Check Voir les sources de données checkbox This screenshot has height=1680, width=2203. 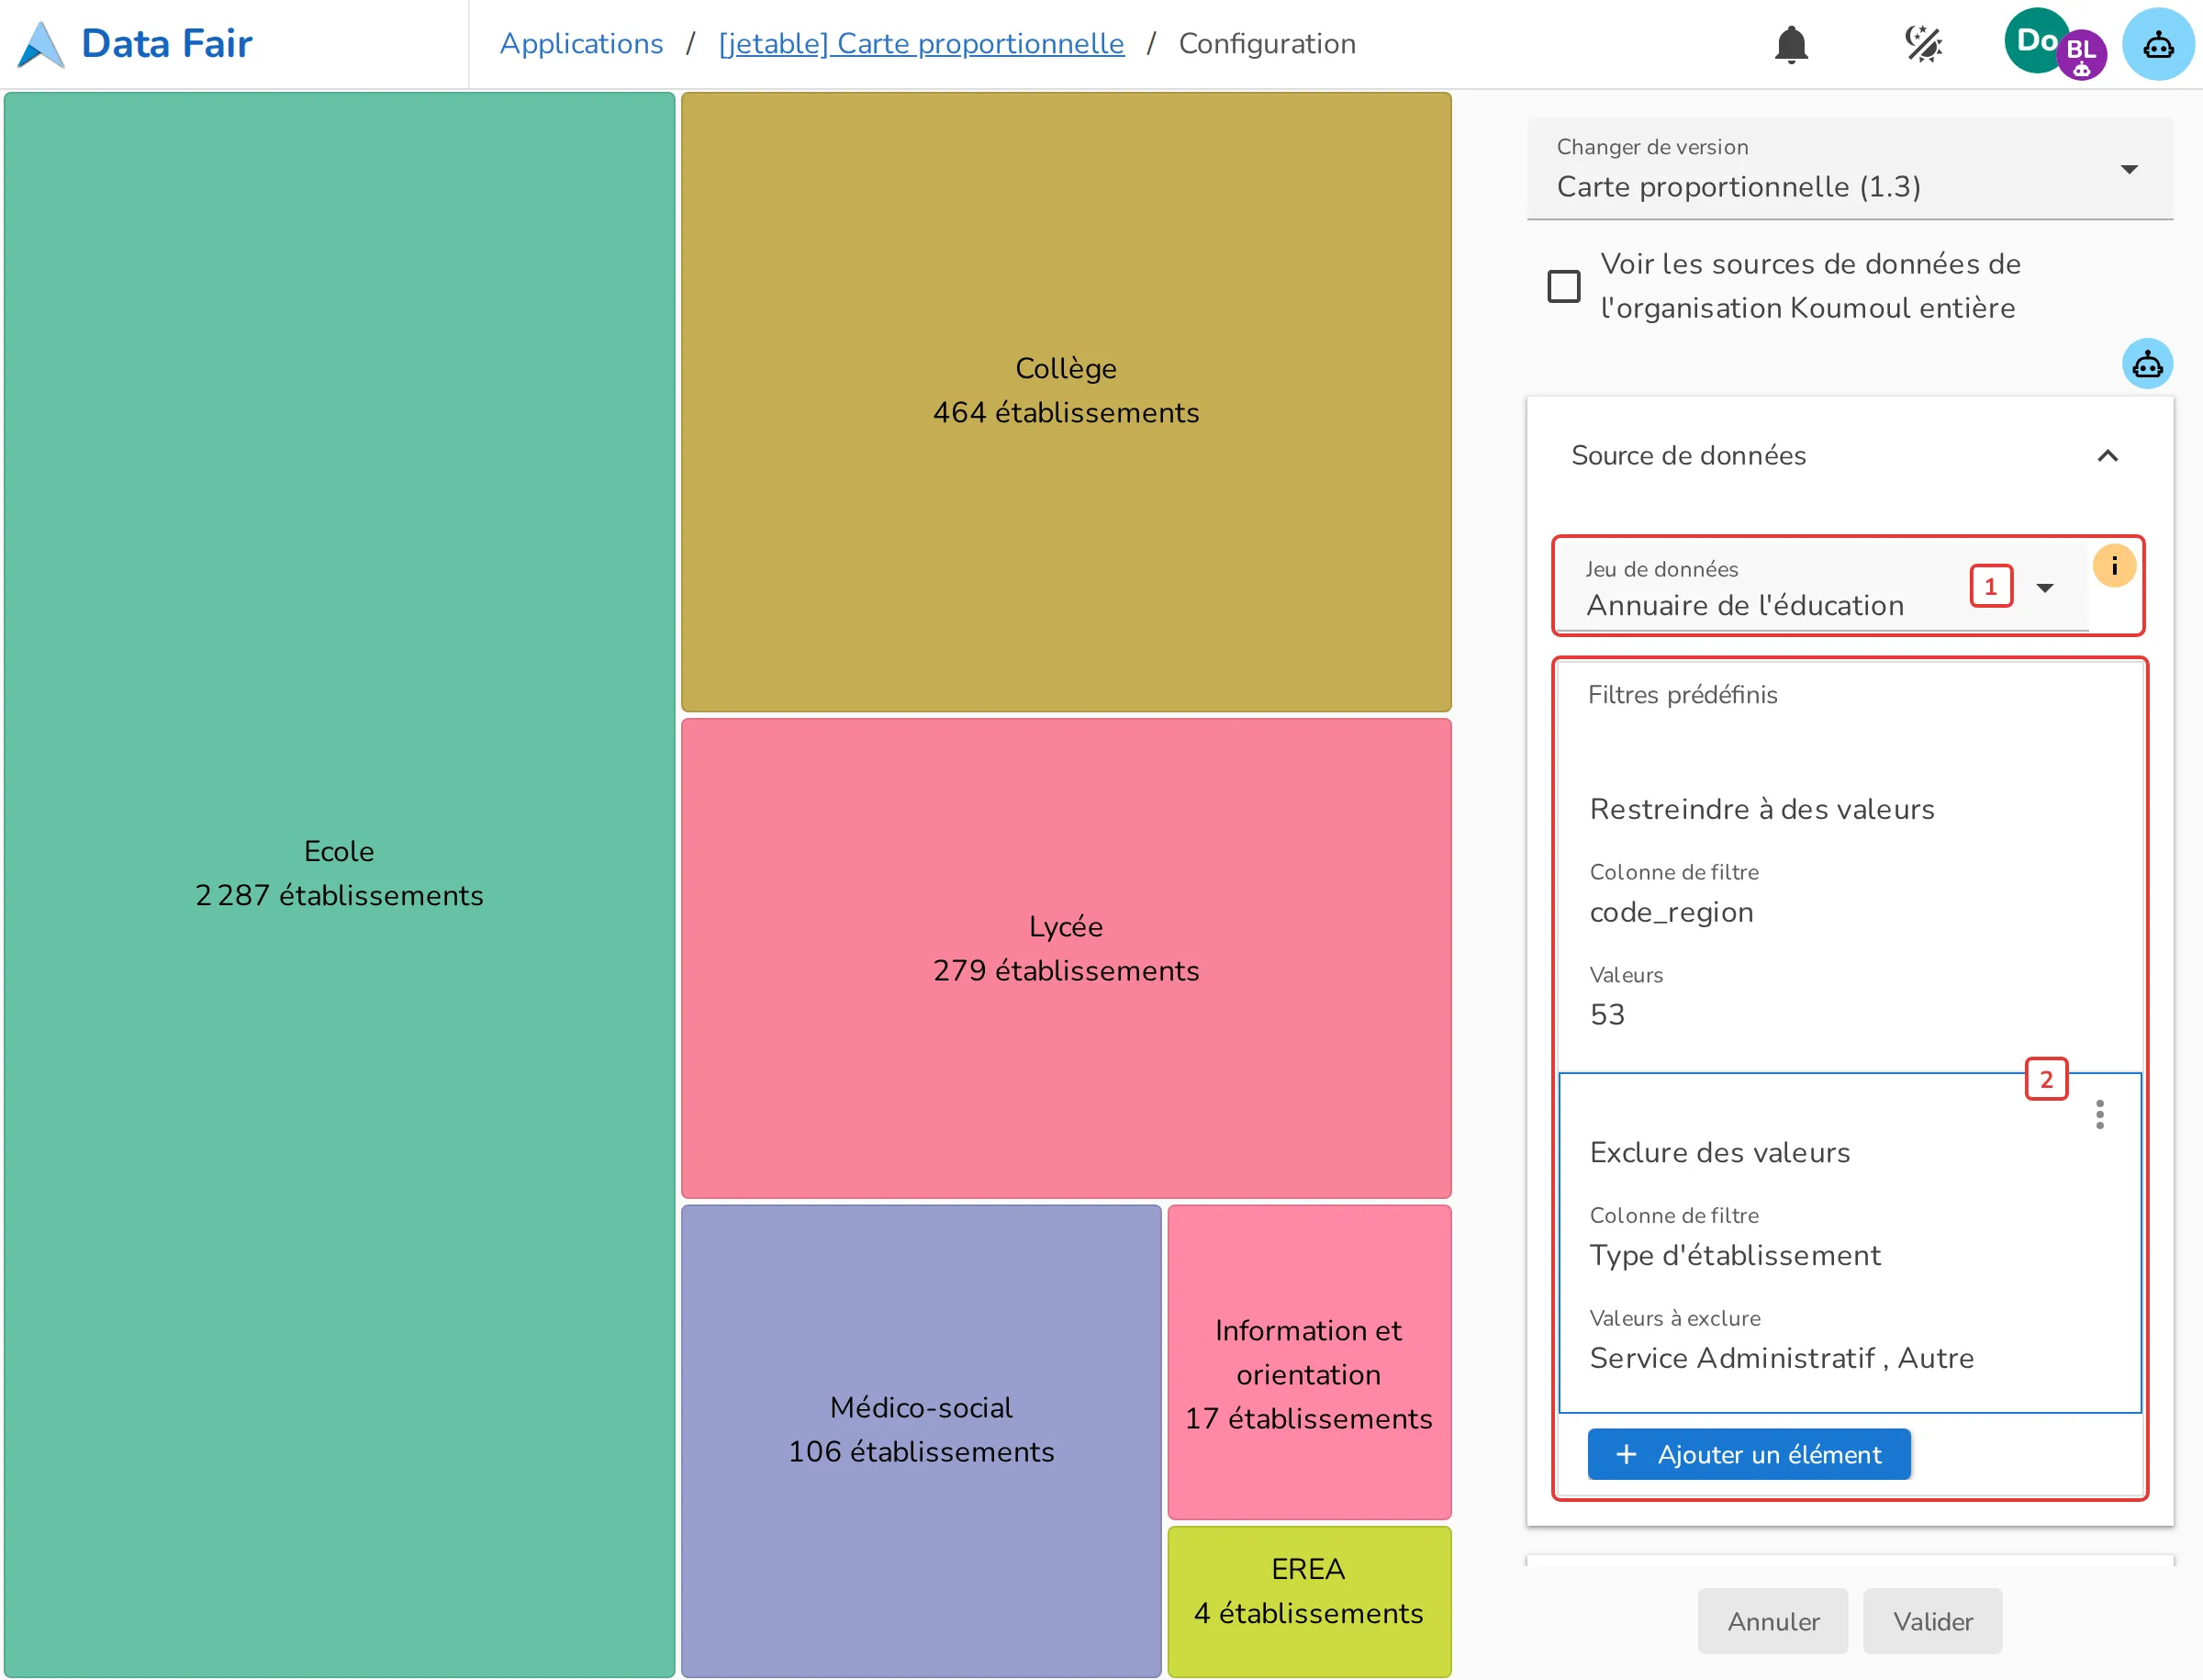1563,287
